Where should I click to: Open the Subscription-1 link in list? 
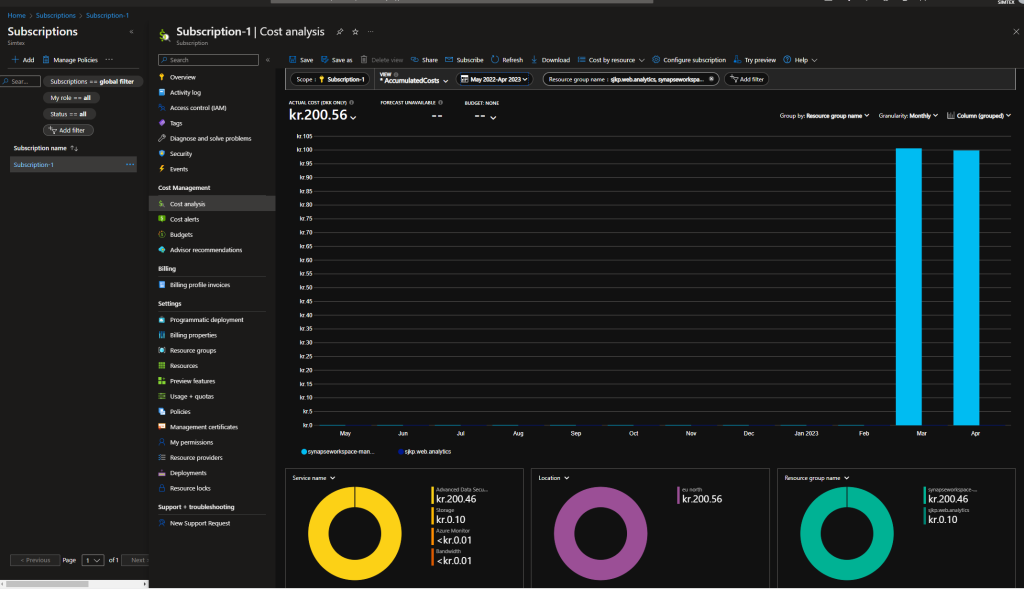(34, 164)
